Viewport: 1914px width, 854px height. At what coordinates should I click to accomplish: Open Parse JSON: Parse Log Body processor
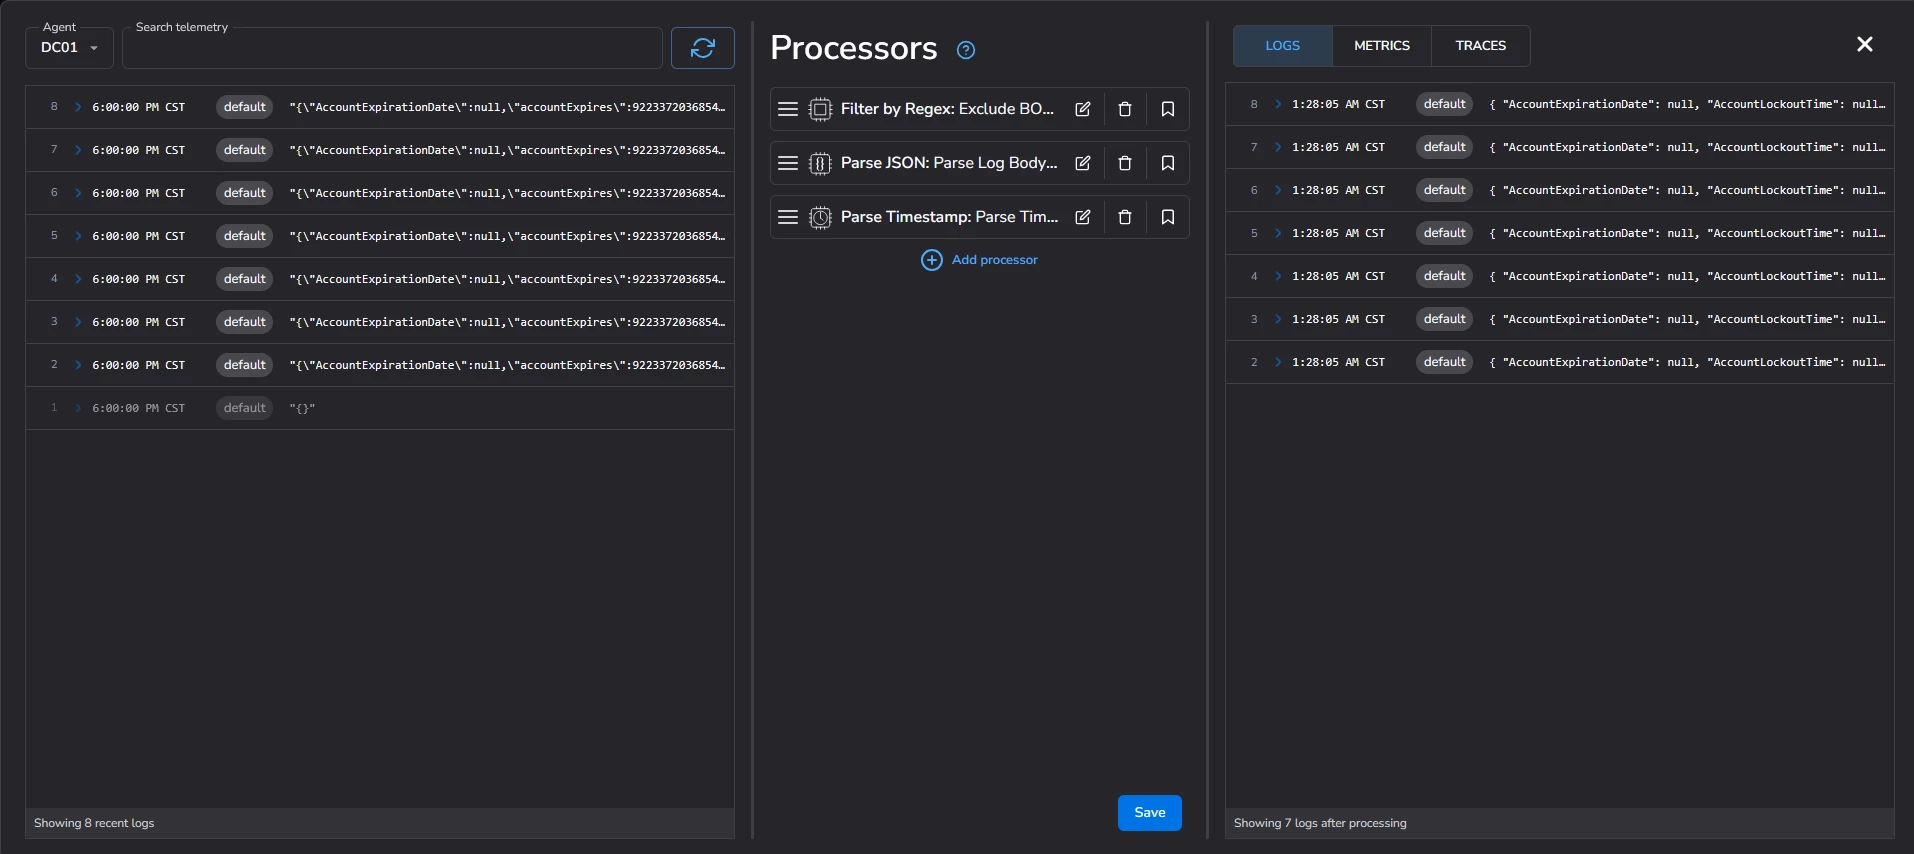coord(949,163)
